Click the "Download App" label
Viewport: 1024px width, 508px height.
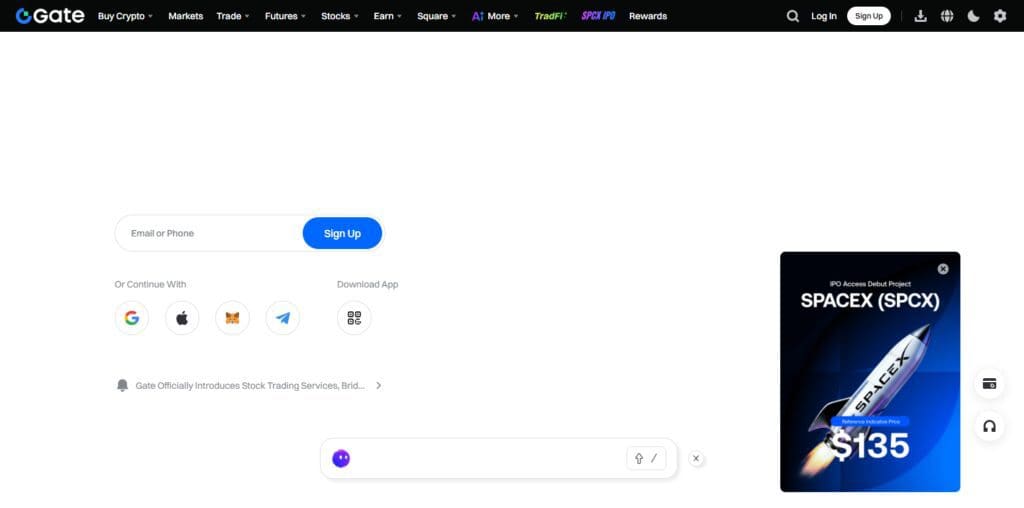pos(367,284)
